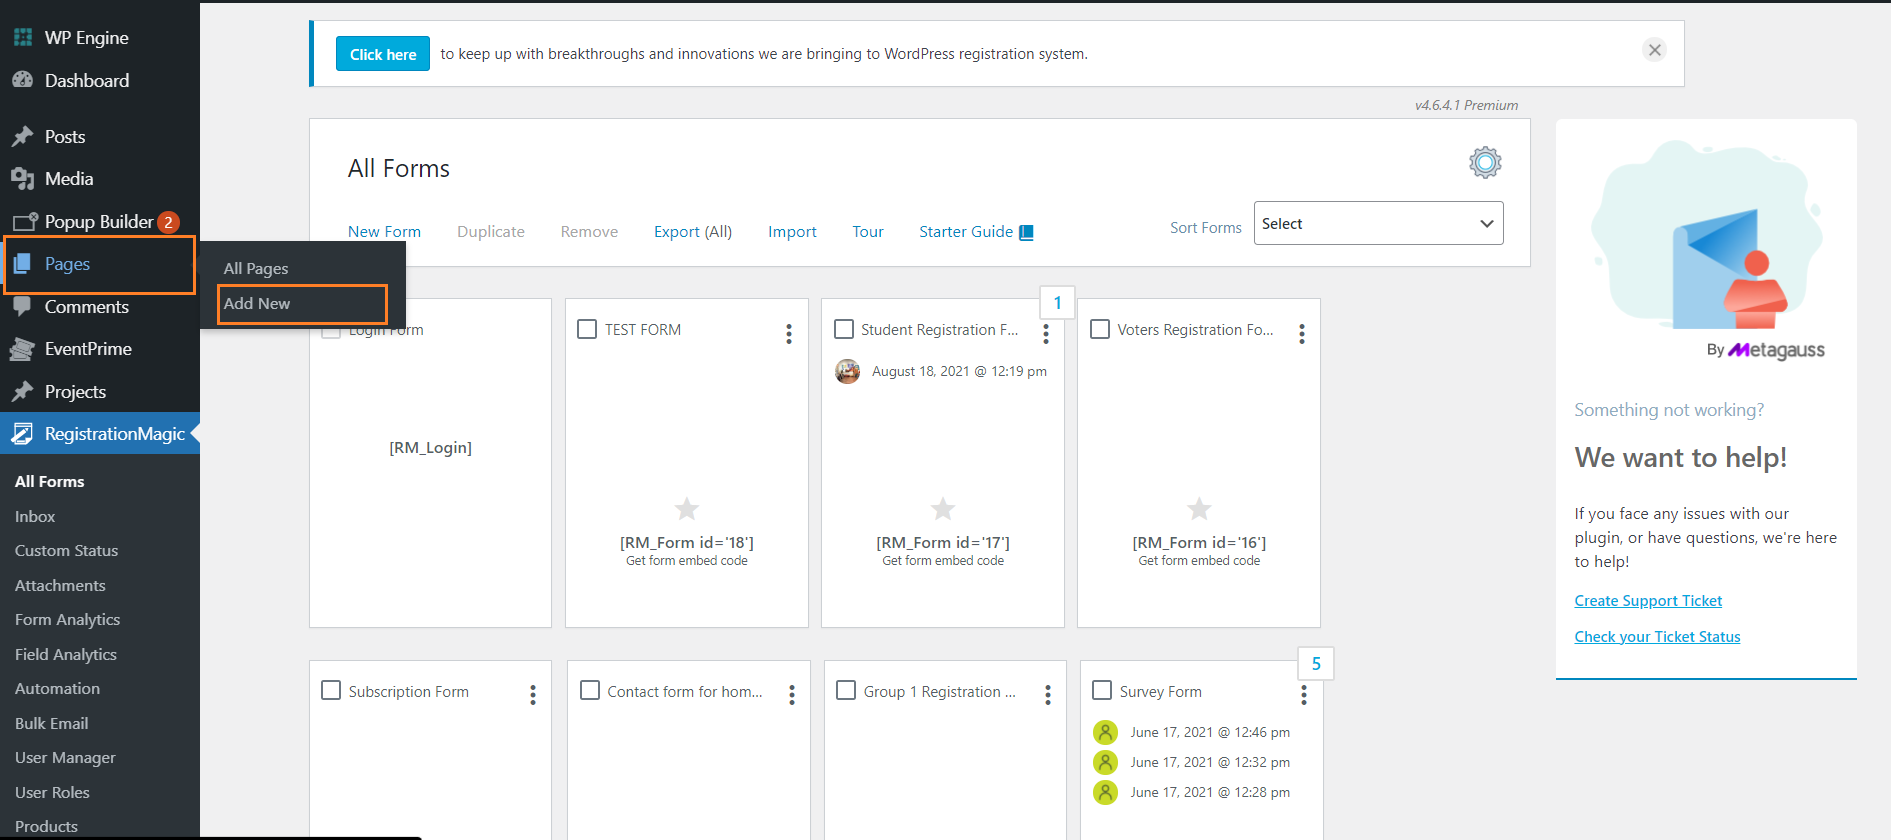
Task: Star the Student Registration form
Action: (943, 509)
